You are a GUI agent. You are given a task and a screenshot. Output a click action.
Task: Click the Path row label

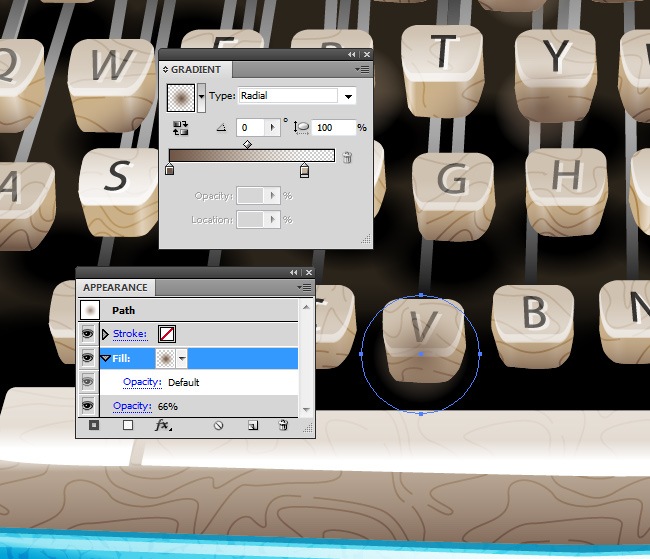124,310
